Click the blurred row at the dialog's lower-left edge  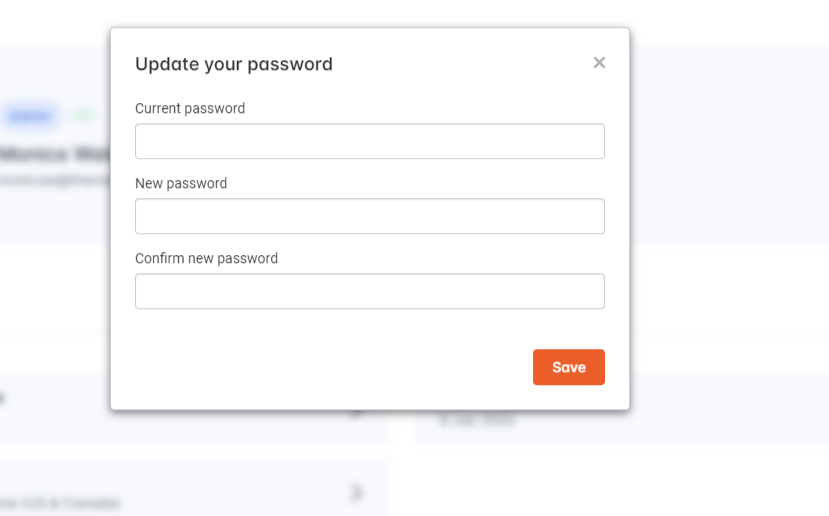50,400
